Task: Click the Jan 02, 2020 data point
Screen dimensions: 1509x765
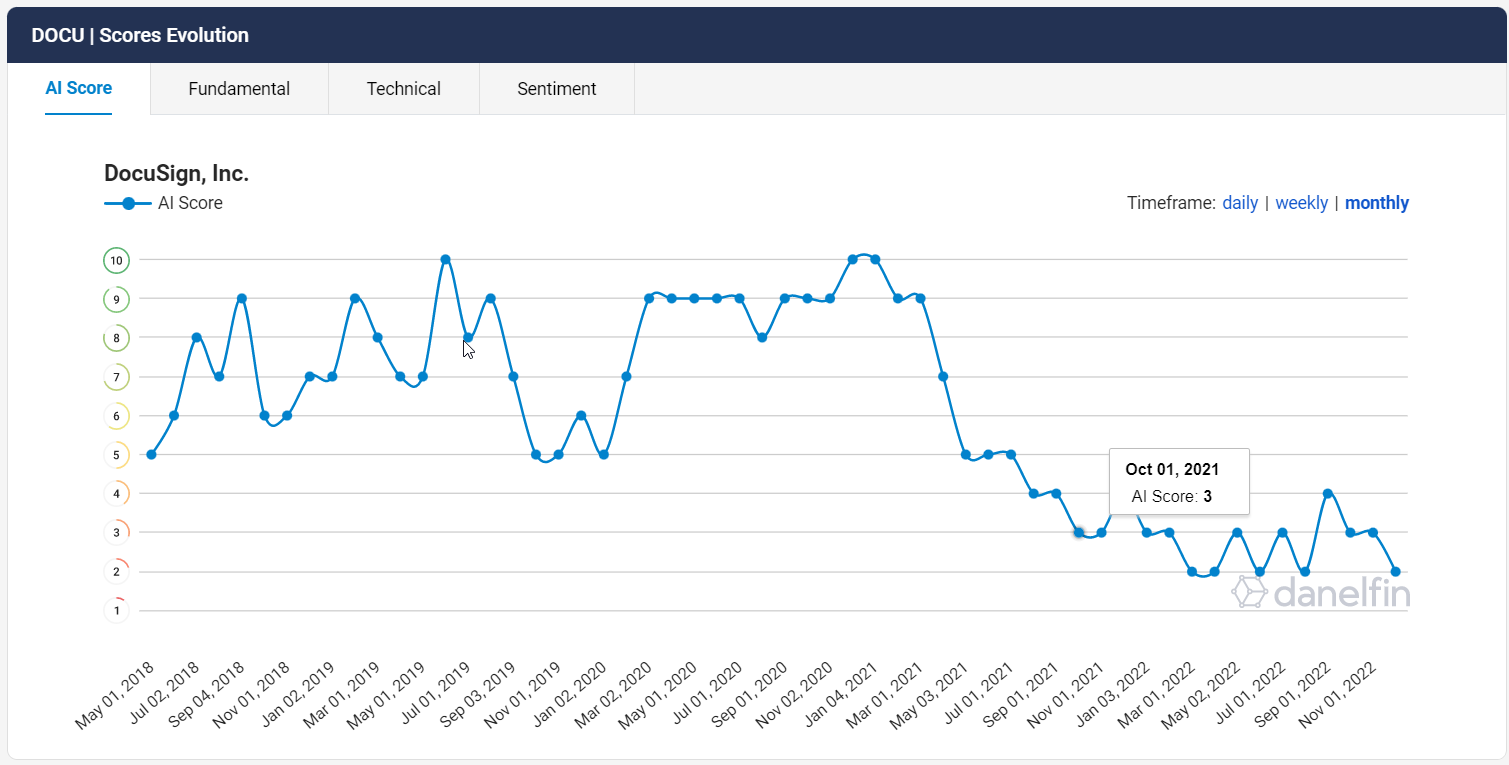Action: pyautogui.click(x=603, y=454)
